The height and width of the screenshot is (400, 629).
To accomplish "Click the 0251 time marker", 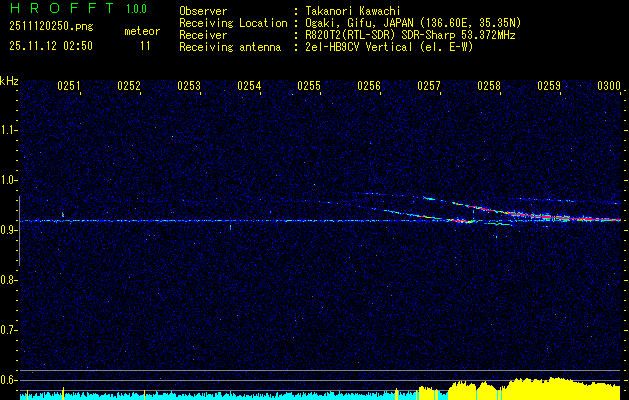I will click(x=69, y=87).
